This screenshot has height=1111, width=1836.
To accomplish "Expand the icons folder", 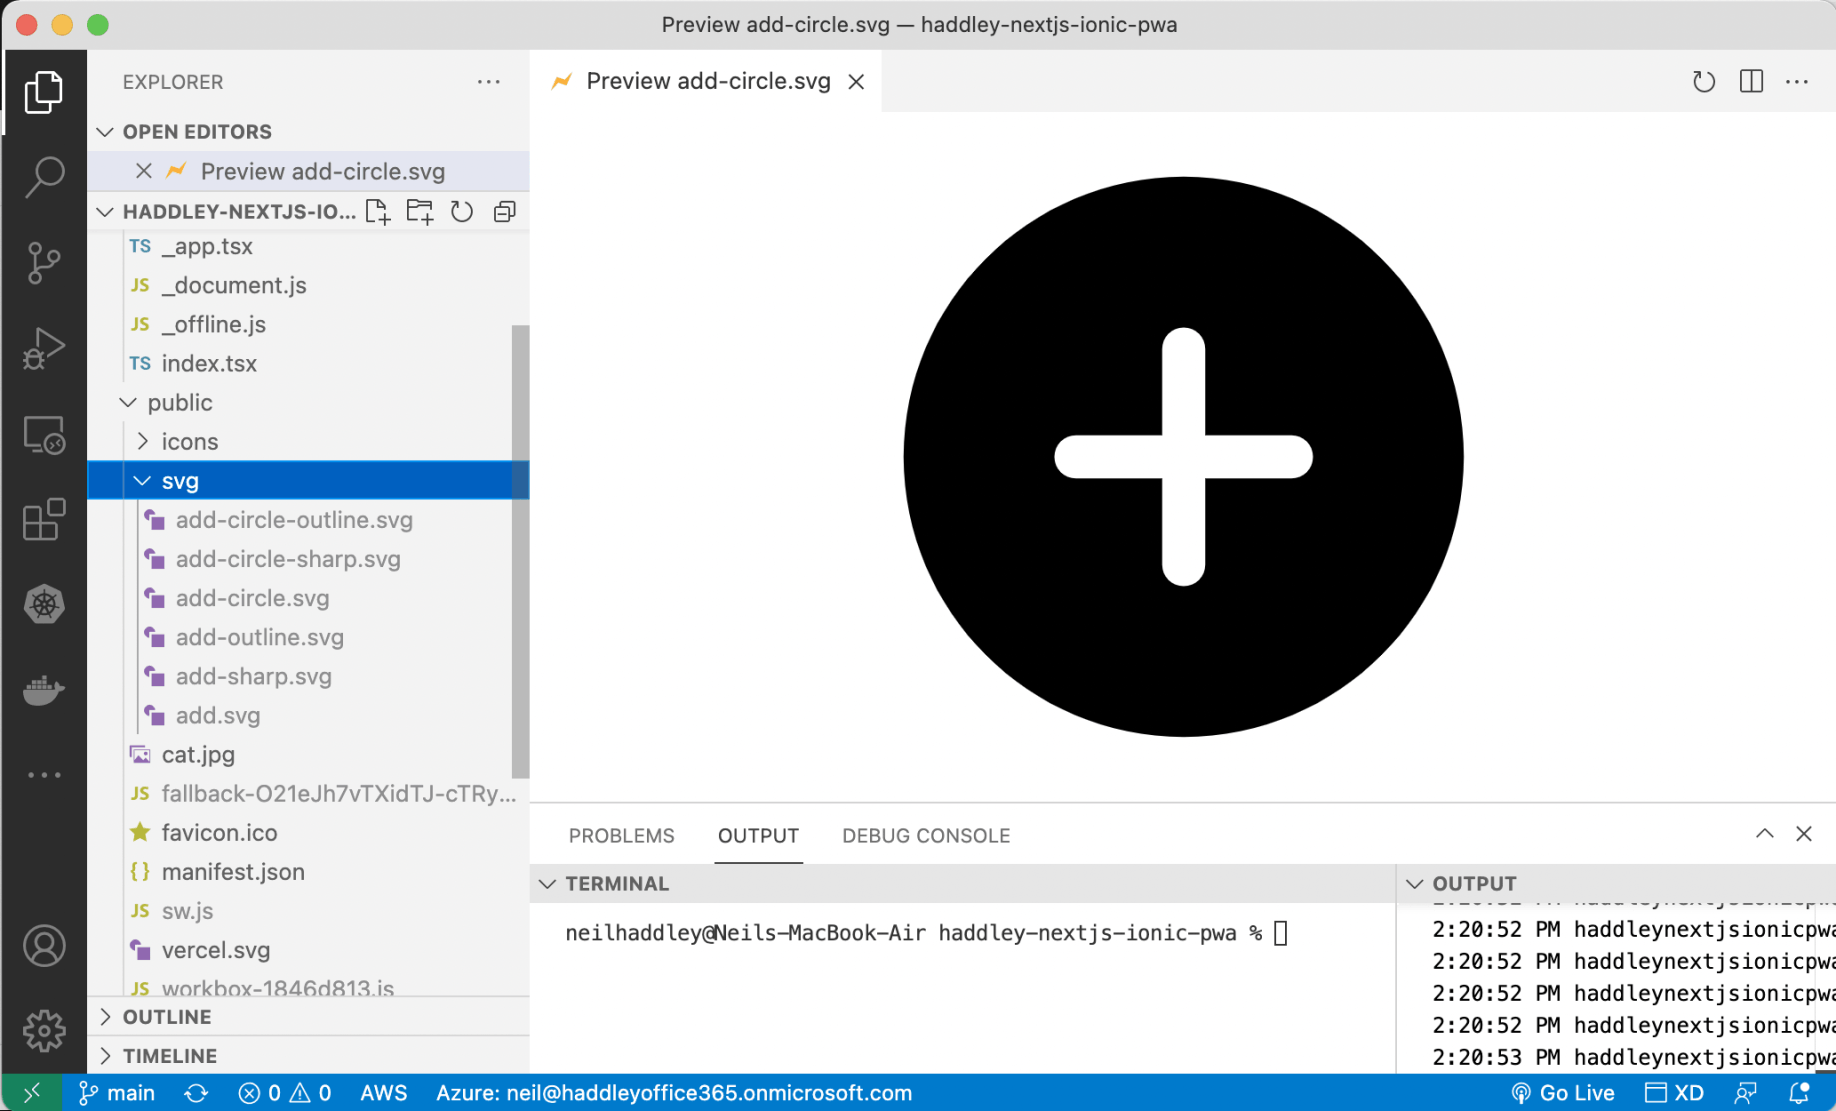I will pos(143,442).
